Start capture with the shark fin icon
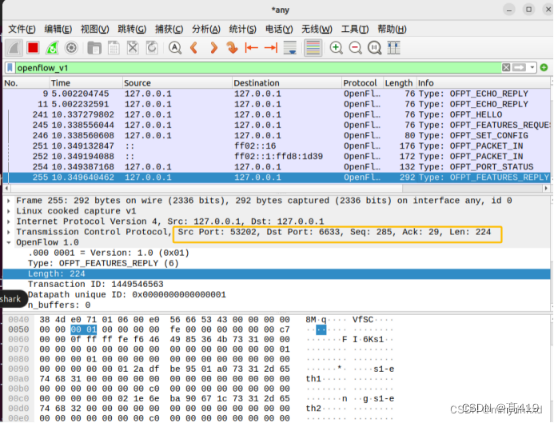The image size is (554, 423). (14, 48)
